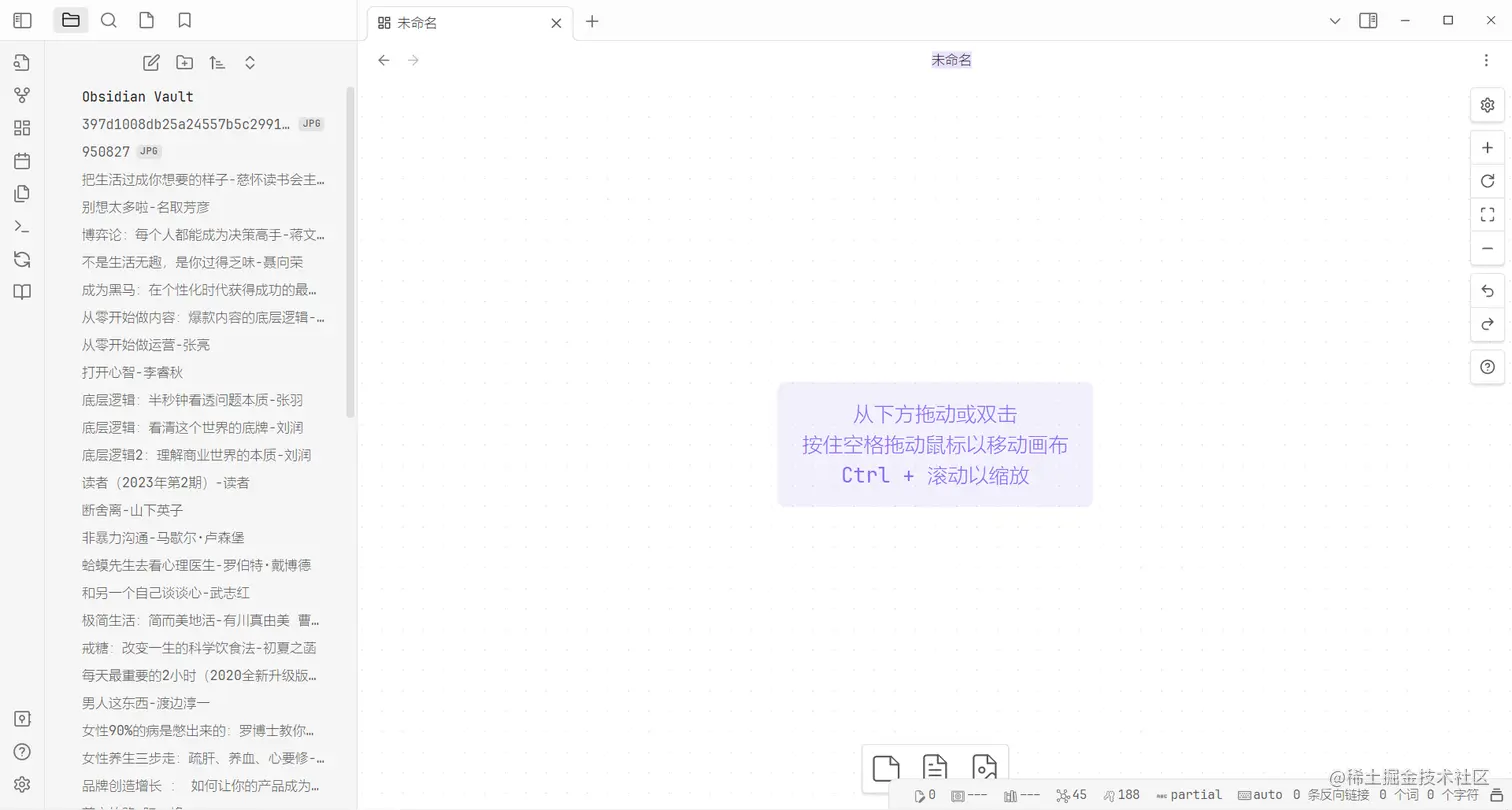
Task: Undo the last canvas action
Action: click(x=1487, y=291)
